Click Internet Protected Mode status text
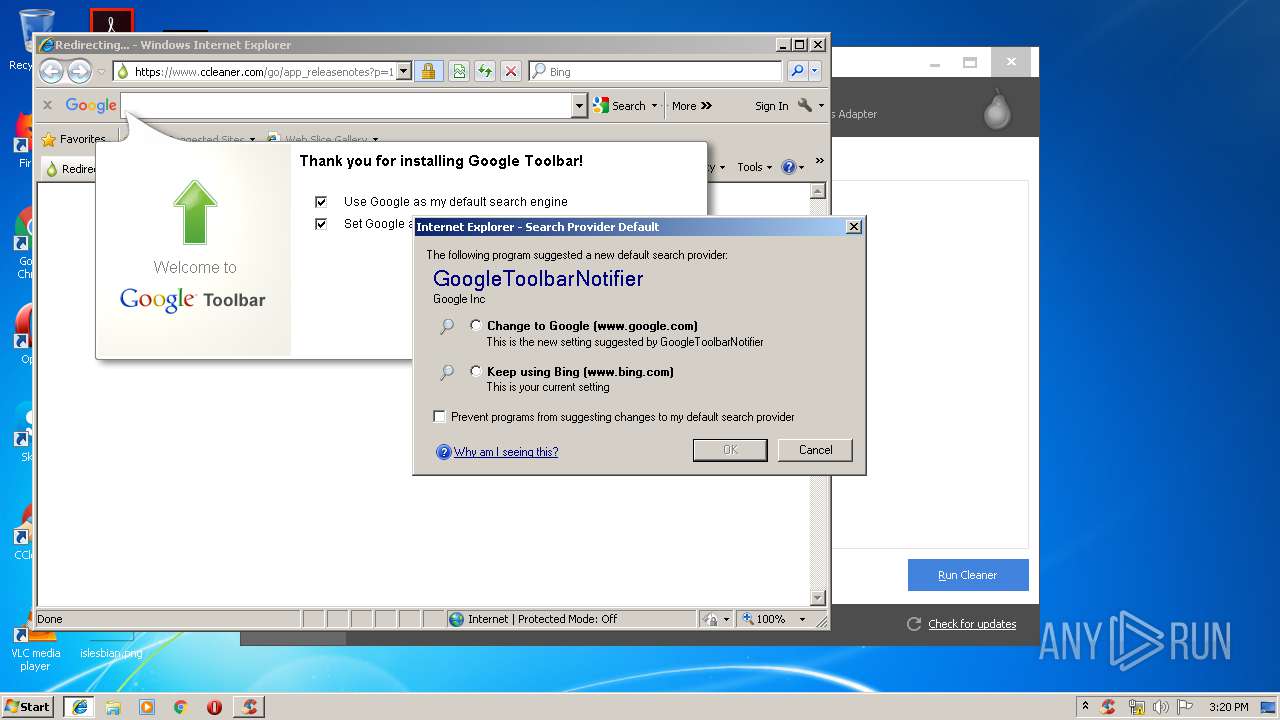This screenshot has height=720, width=1280. 542,619
